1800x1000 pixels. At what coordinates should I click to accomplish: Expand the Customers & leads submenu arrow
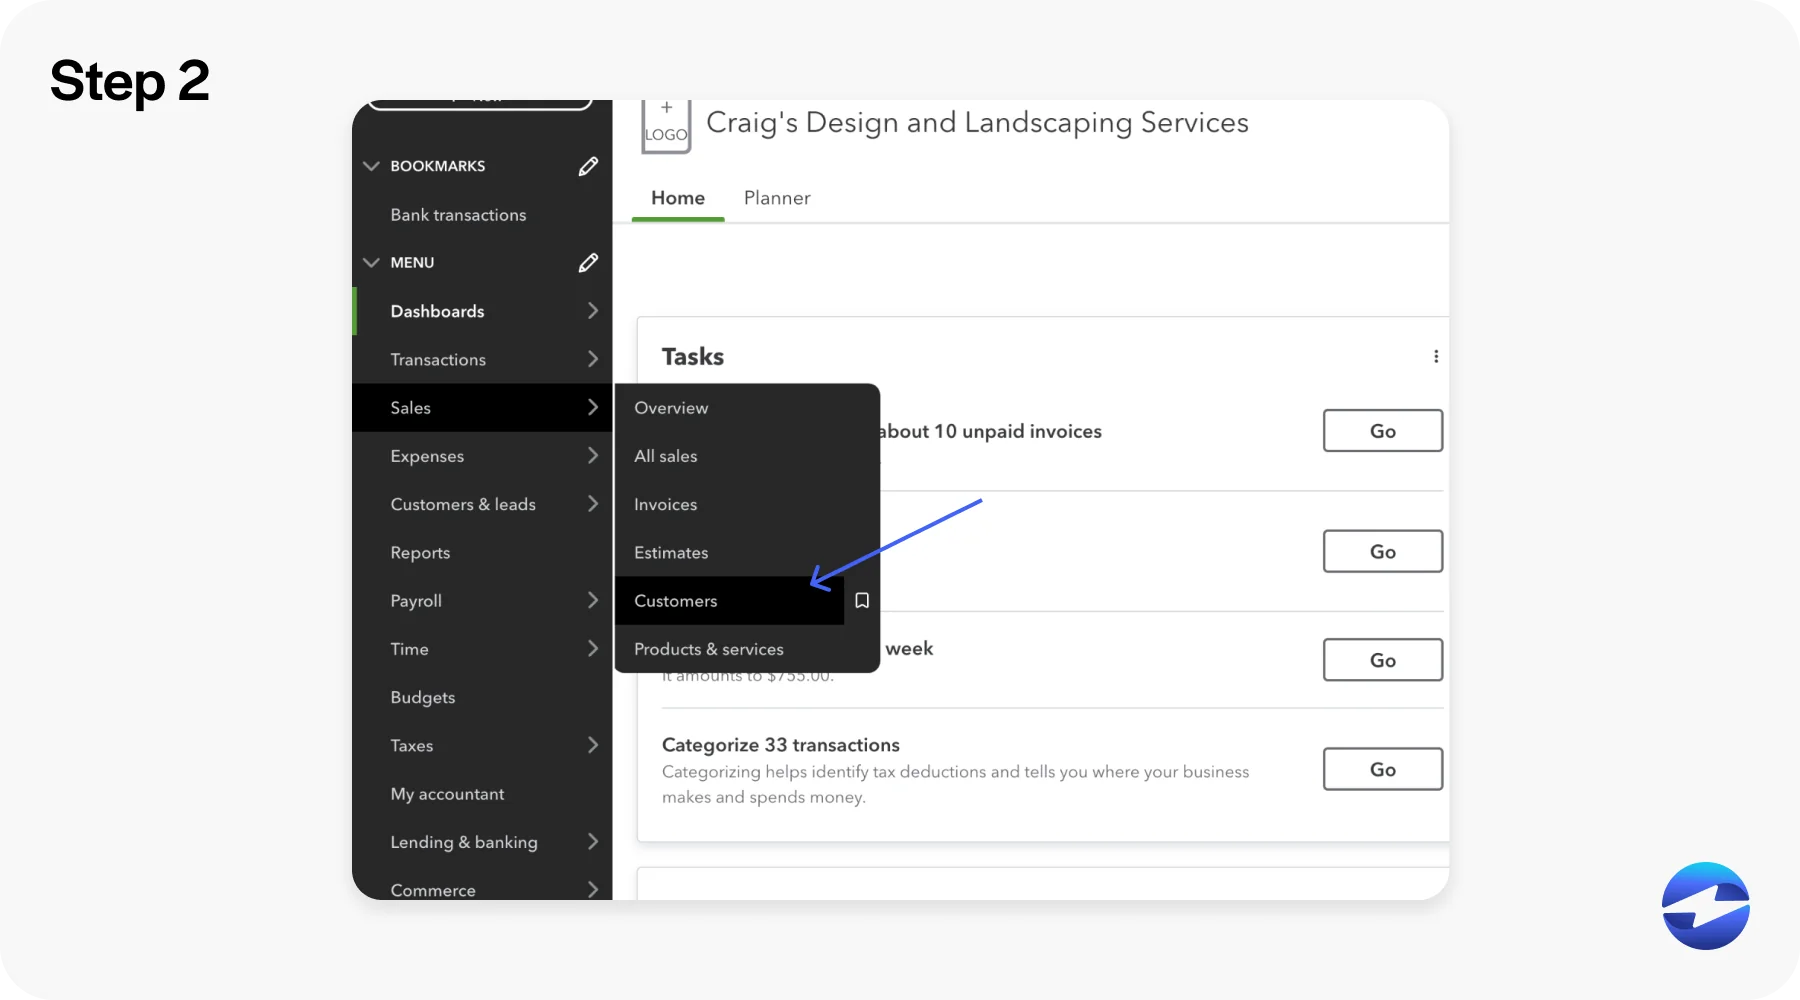(593, 504)
